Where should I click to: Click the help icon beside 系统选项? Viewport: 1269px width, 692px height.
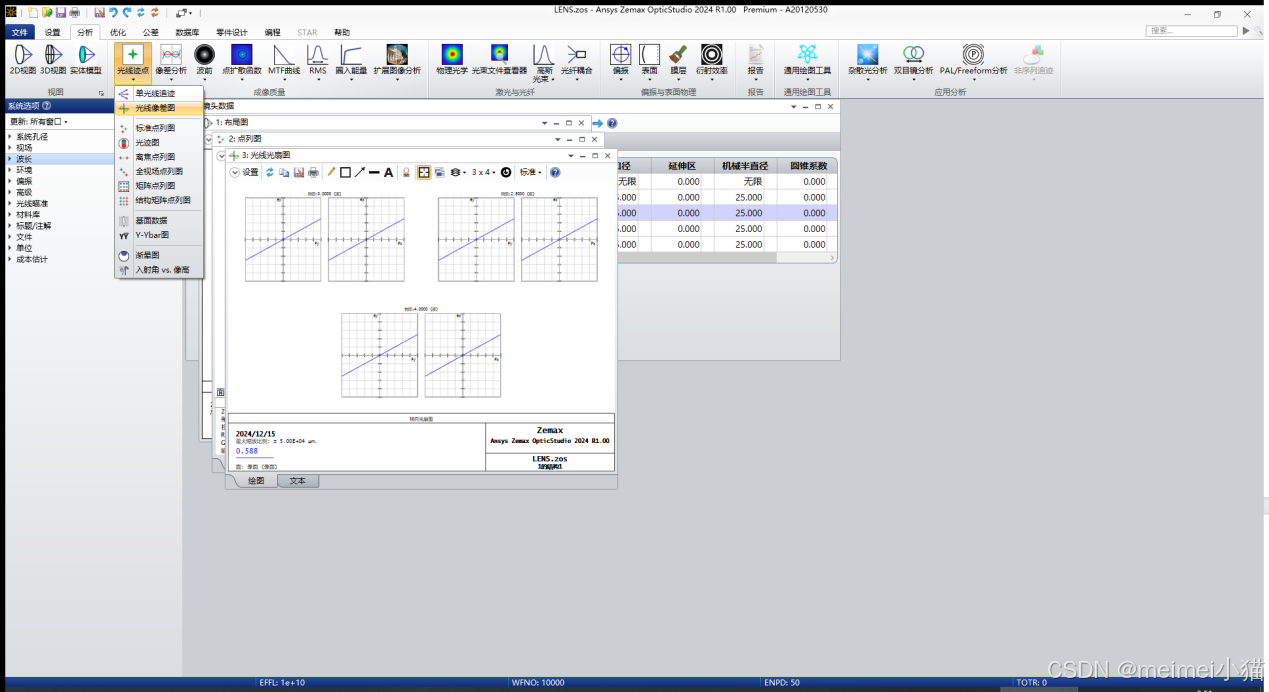[x=47, y=105]
